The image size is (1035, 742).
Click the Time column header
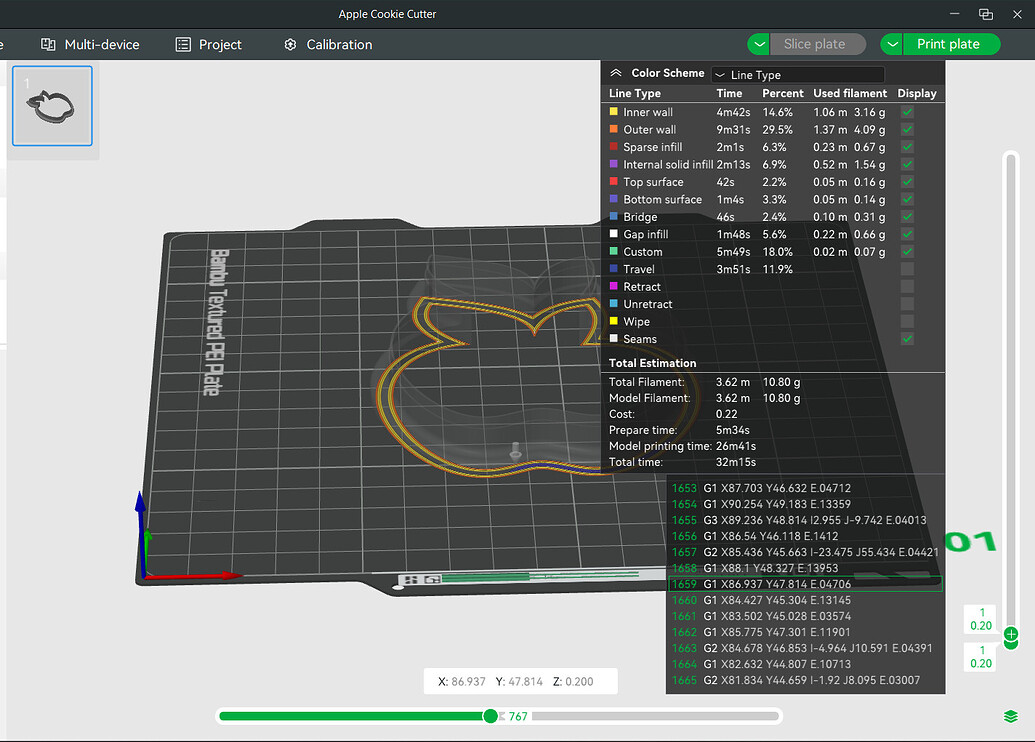coord(729,93)
